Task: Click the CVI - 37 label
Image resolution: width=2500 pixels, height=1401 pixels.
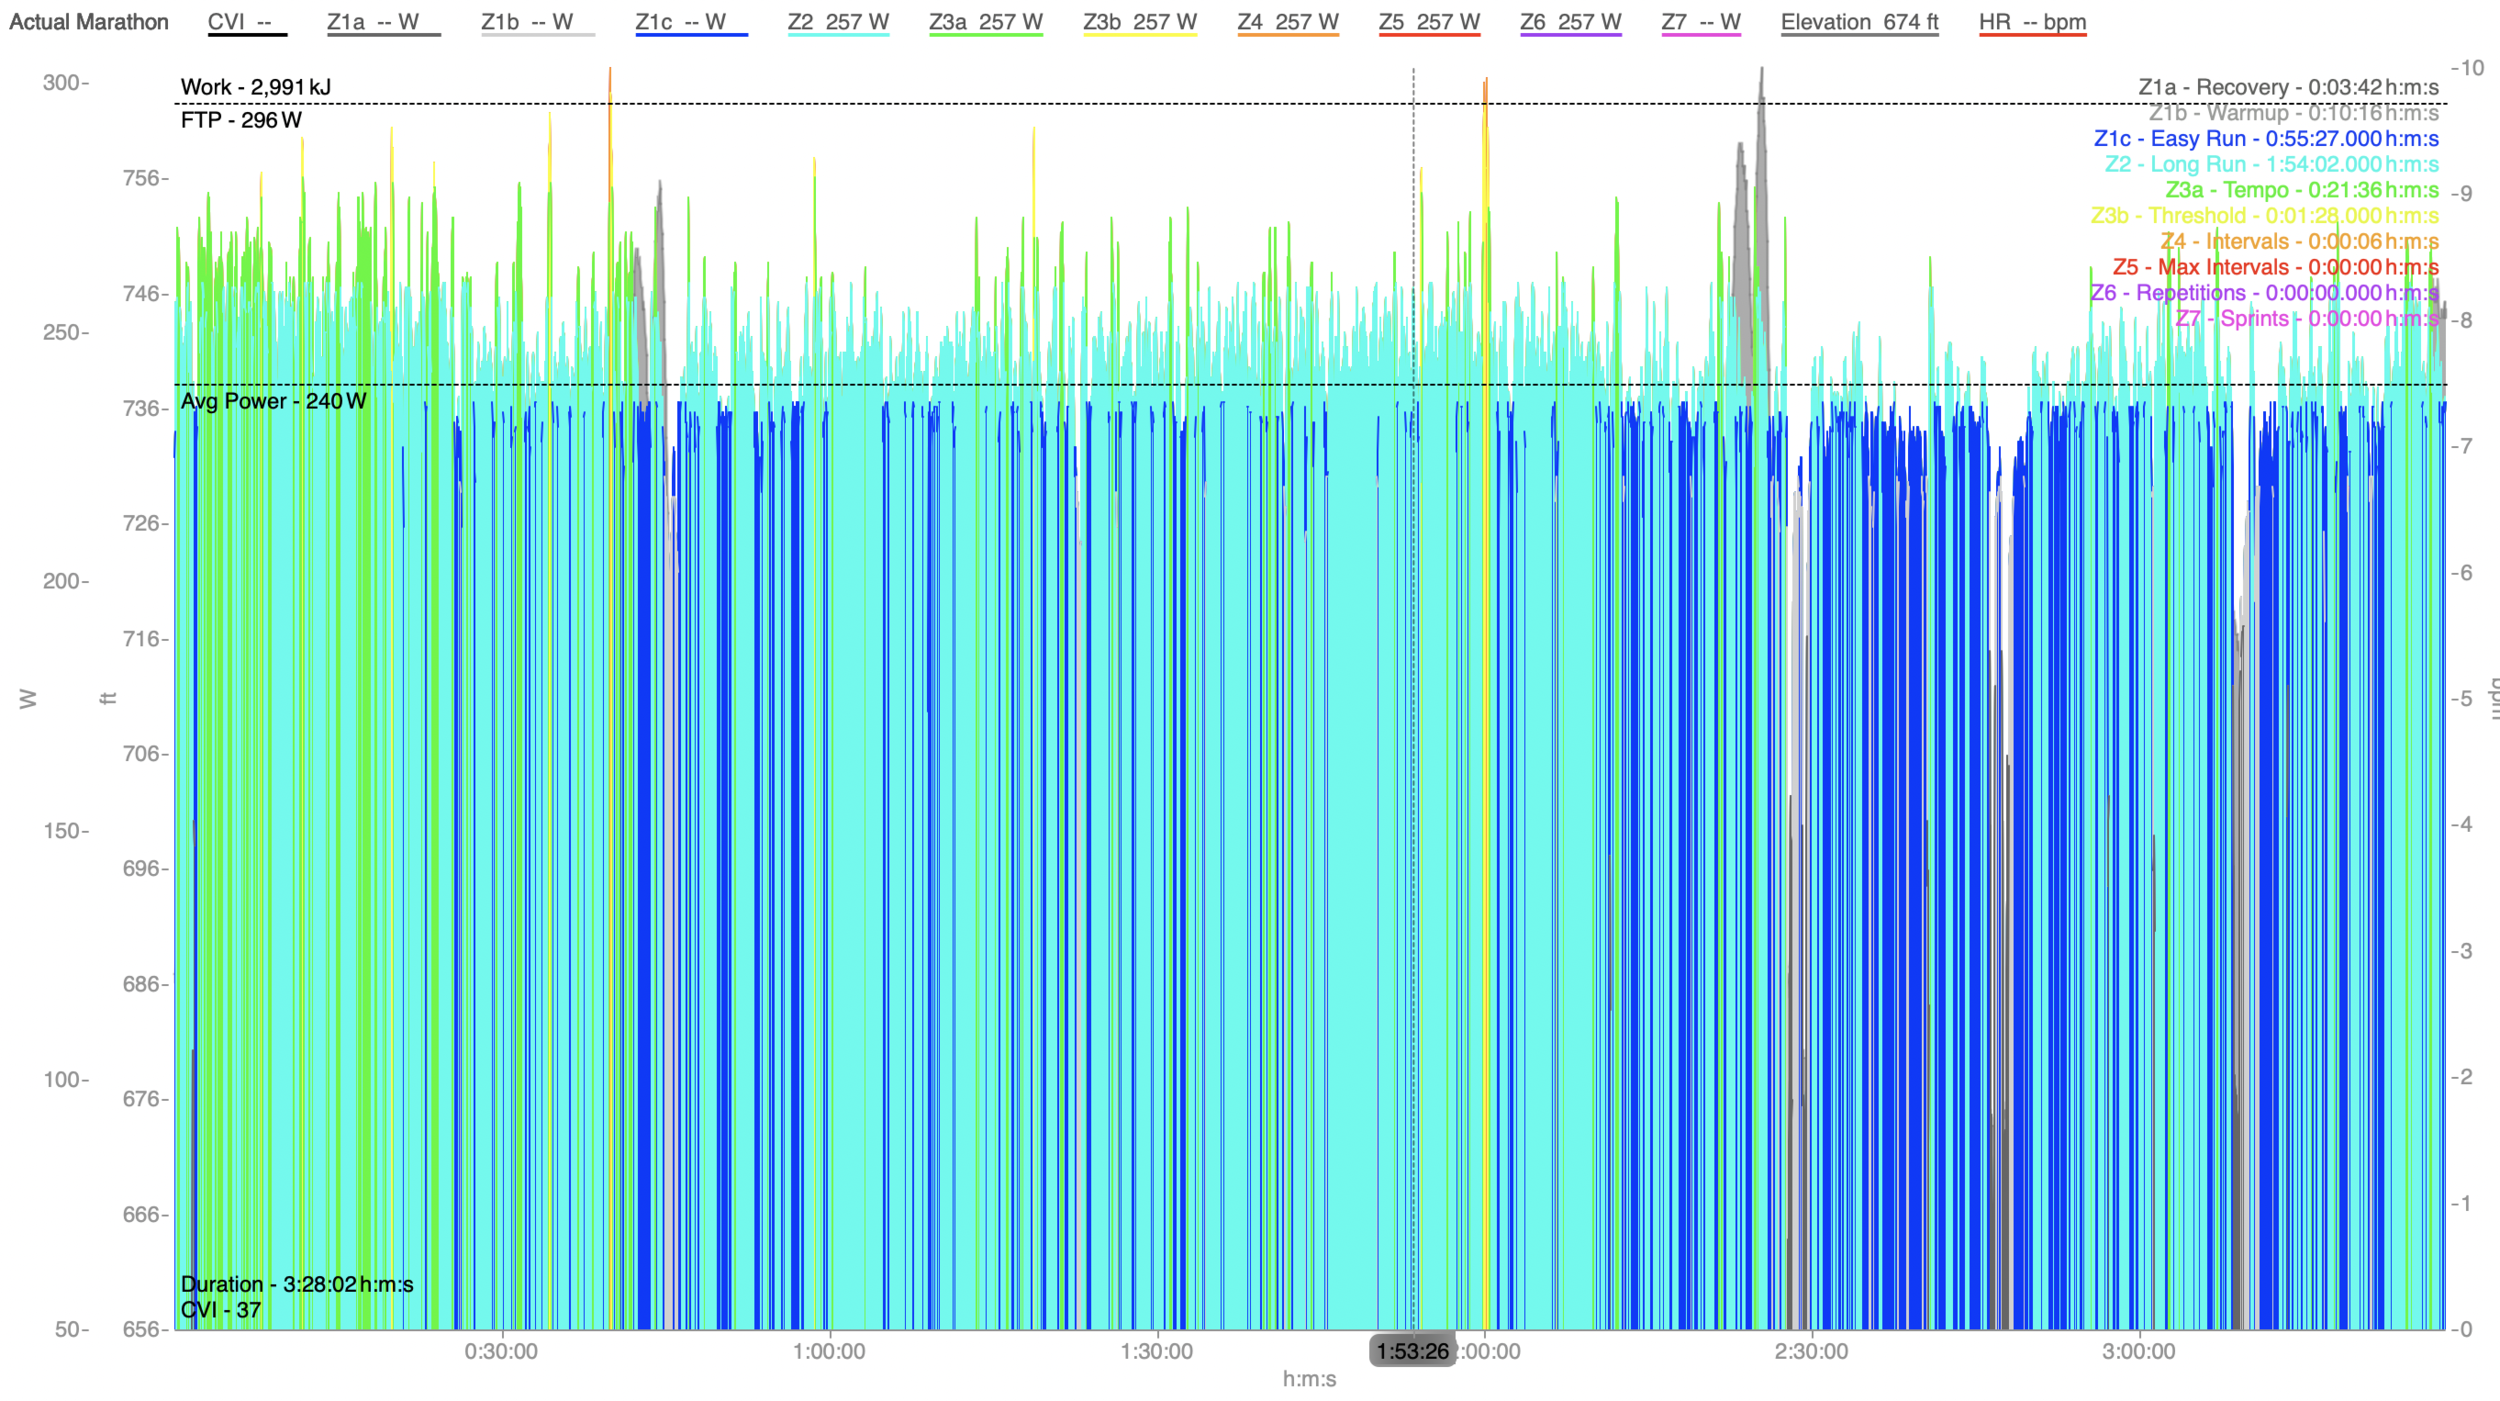Action: coord(221,1310)
